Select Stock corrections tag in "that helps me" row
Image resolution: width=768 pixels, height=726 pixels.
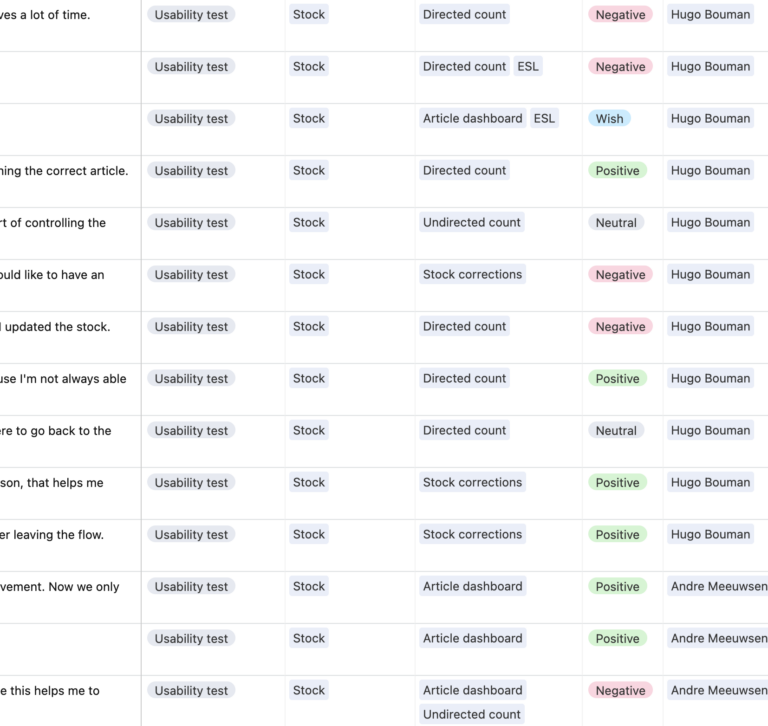point(472,483)
